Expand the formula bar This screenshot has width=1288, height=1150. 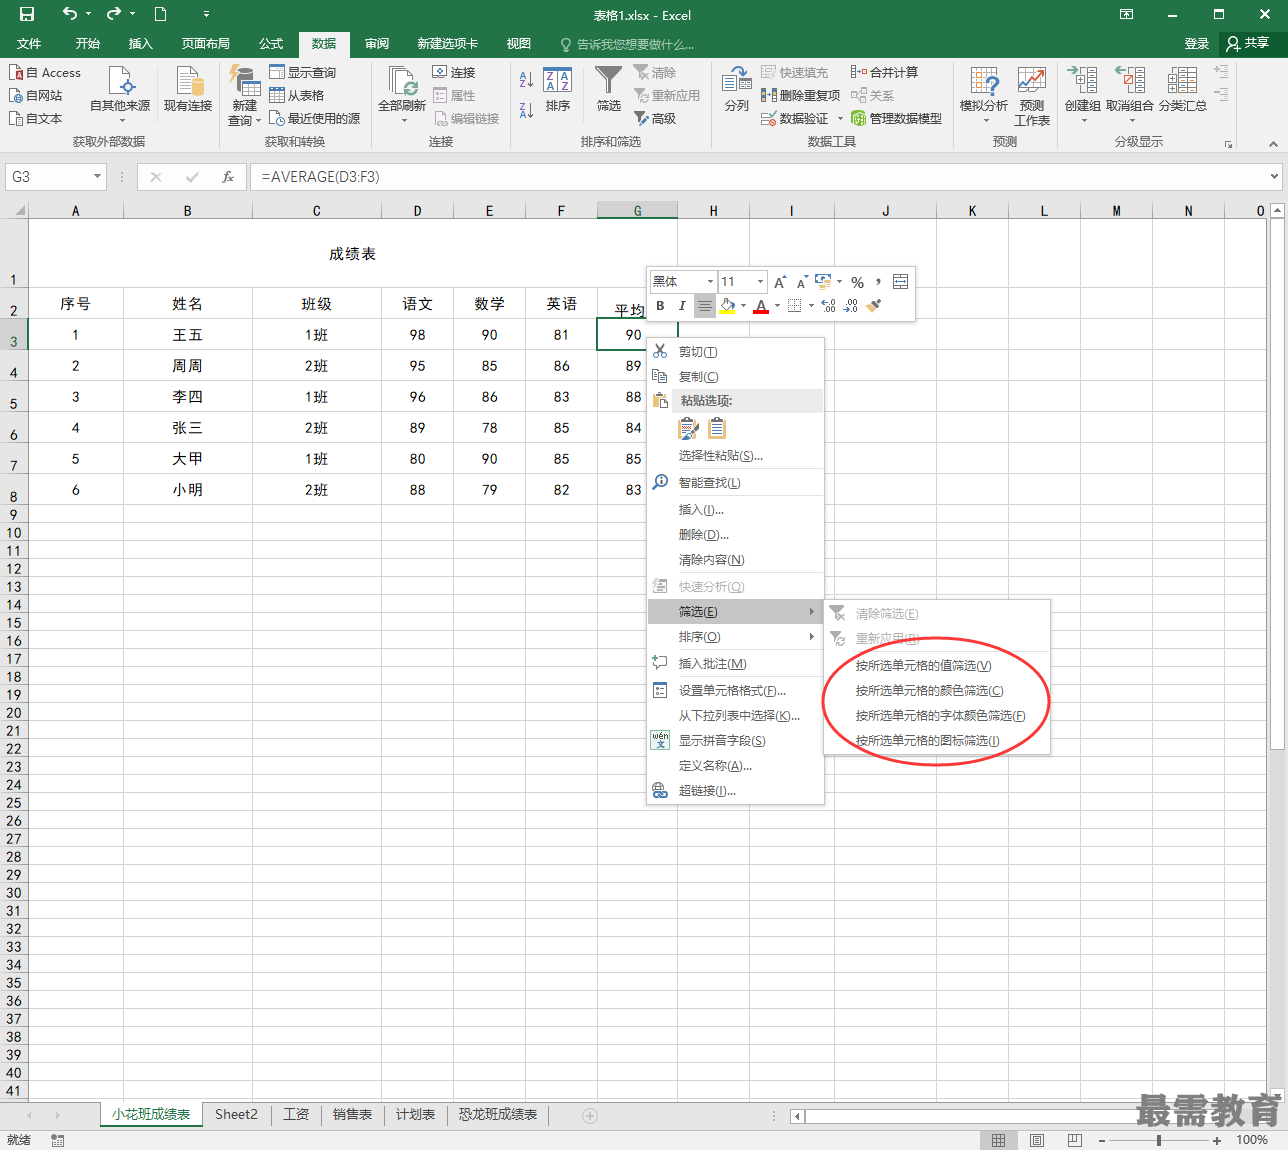tap(1274, 177)
